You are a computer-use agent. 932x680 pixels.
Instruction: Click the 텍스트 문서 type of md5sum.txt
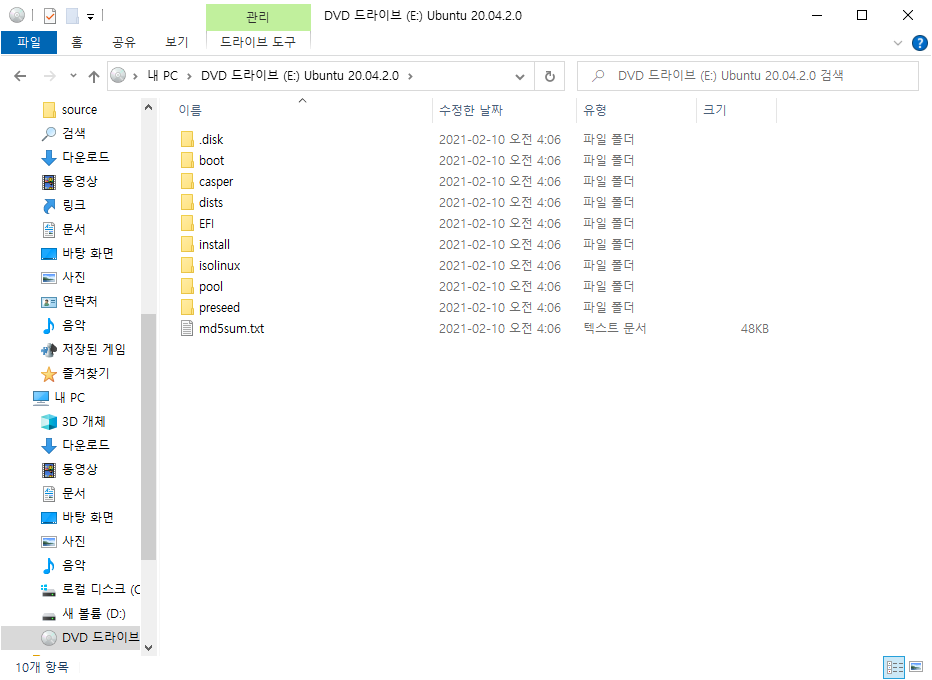pos(615,328)
